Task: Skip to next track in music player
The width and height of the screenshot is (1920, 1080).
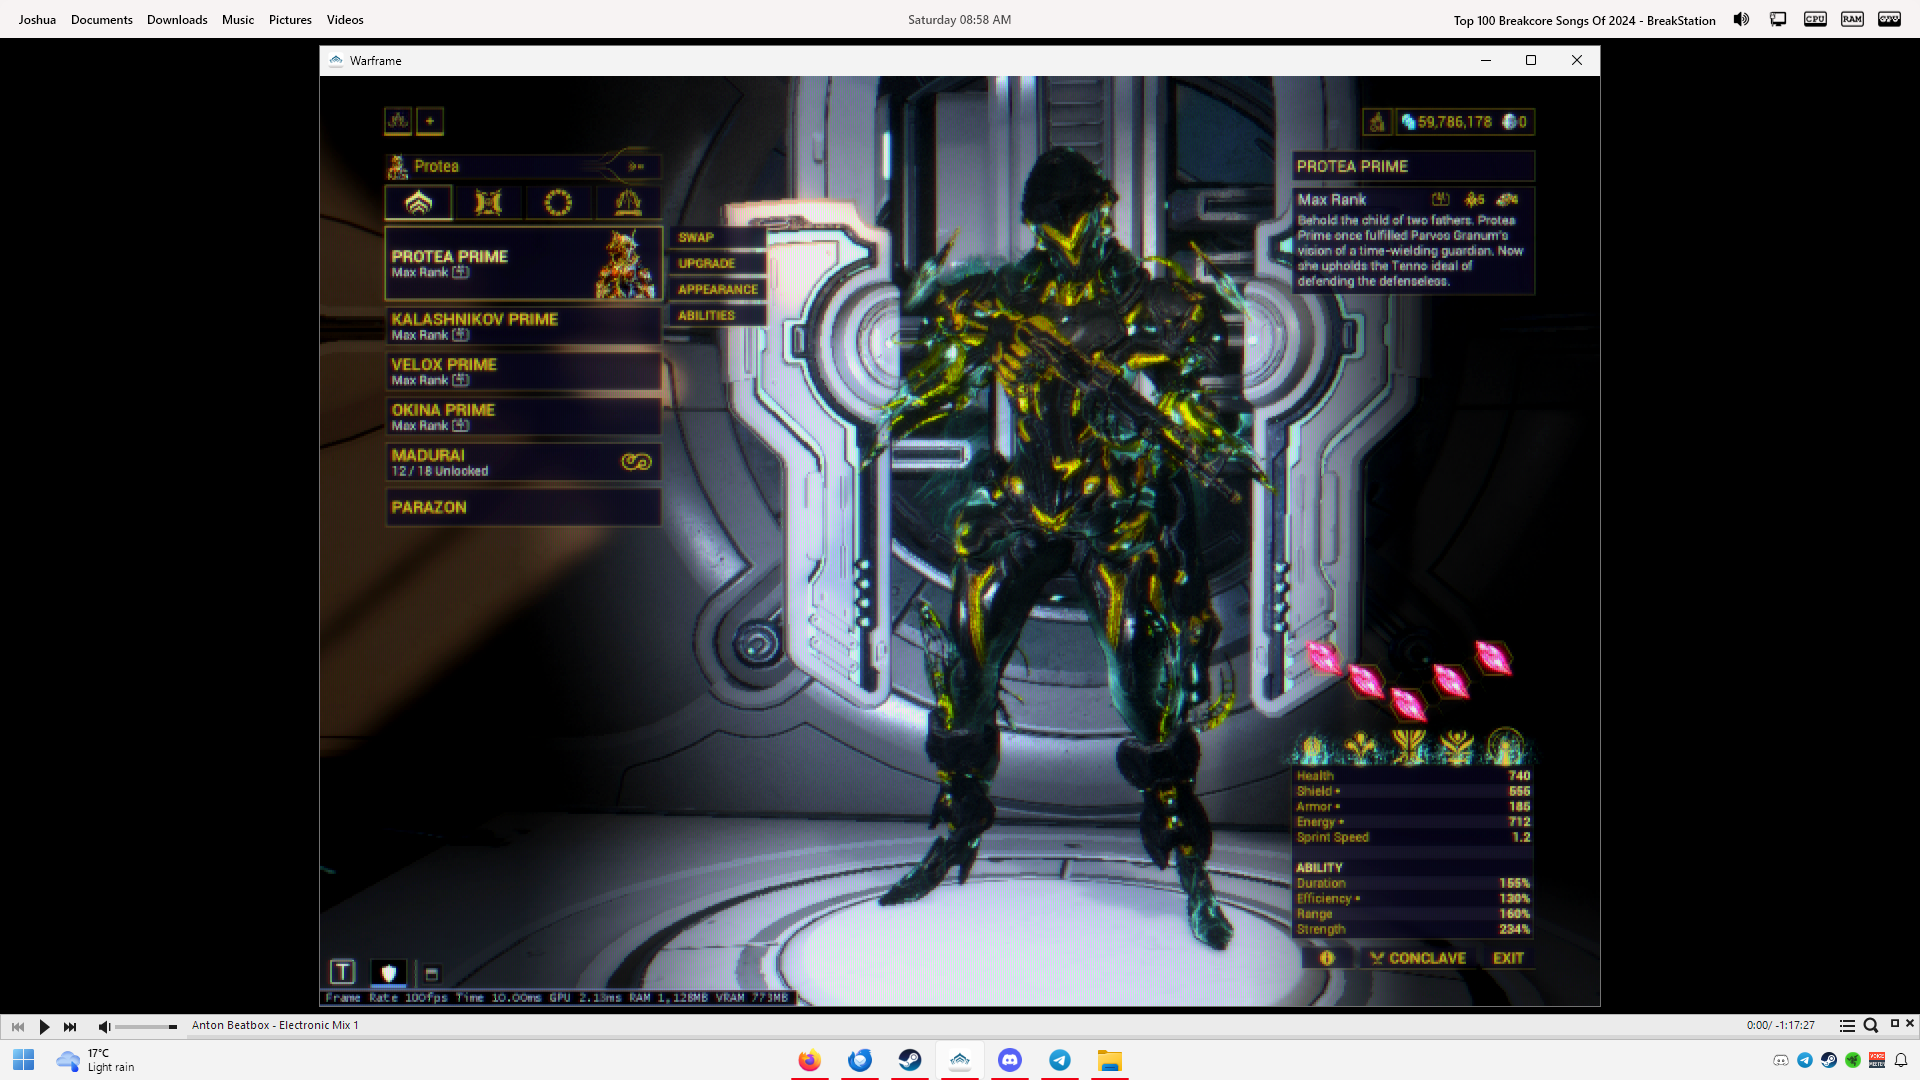Action: pyautogui.click(x=70, y=1026)
